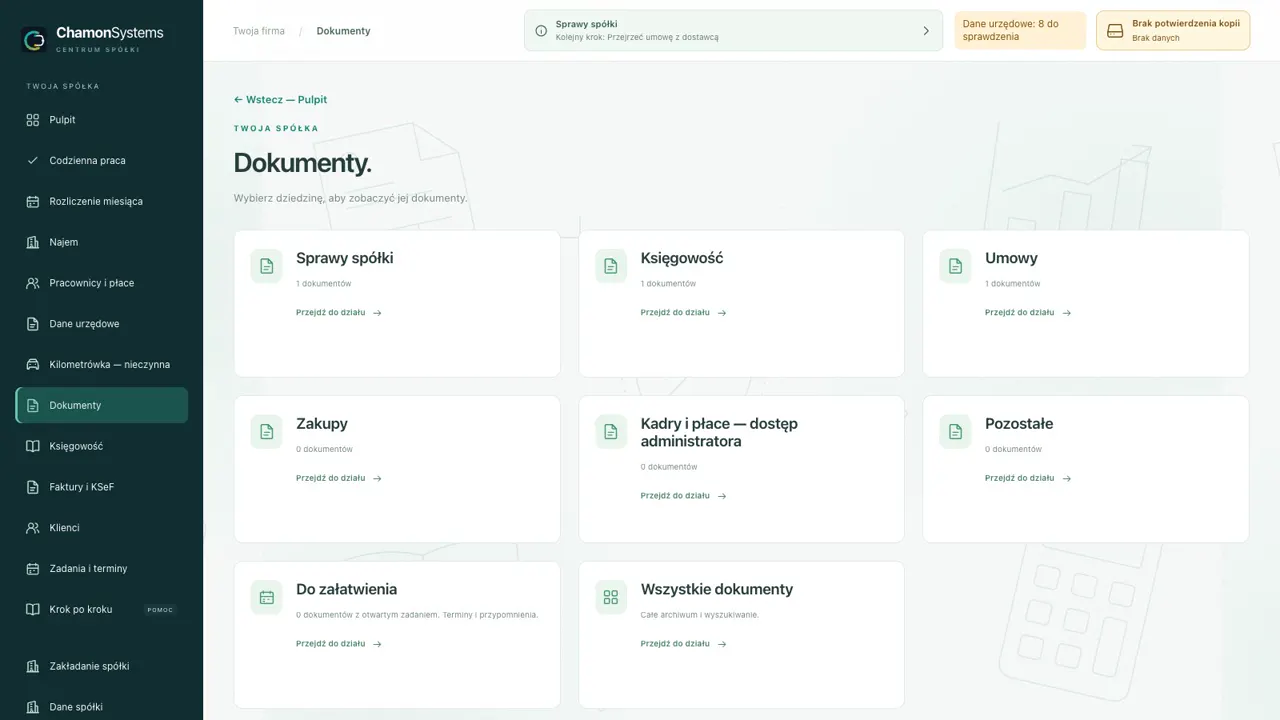Viewport: 1280px width, 720px height.
Task: Click the Pracownicy i płace people icon
Action: 32,283
